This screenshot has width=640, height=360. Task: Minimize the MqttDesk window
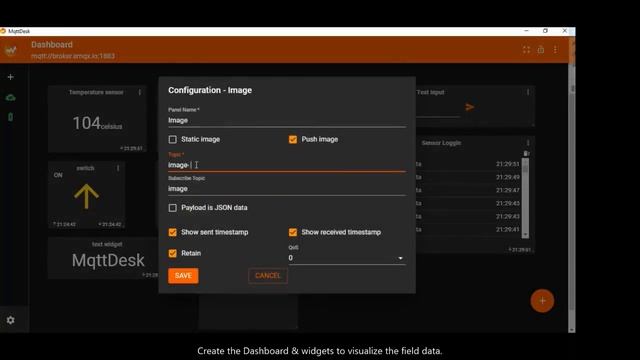coord(526,31)
